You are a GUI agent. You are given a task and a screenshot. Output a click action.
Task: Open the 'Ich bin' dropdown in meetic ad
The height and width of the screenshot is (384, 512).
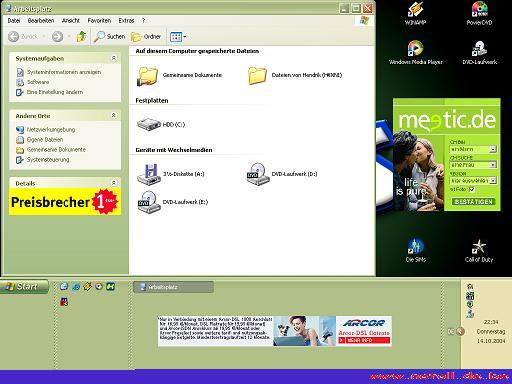pos(473,149)
